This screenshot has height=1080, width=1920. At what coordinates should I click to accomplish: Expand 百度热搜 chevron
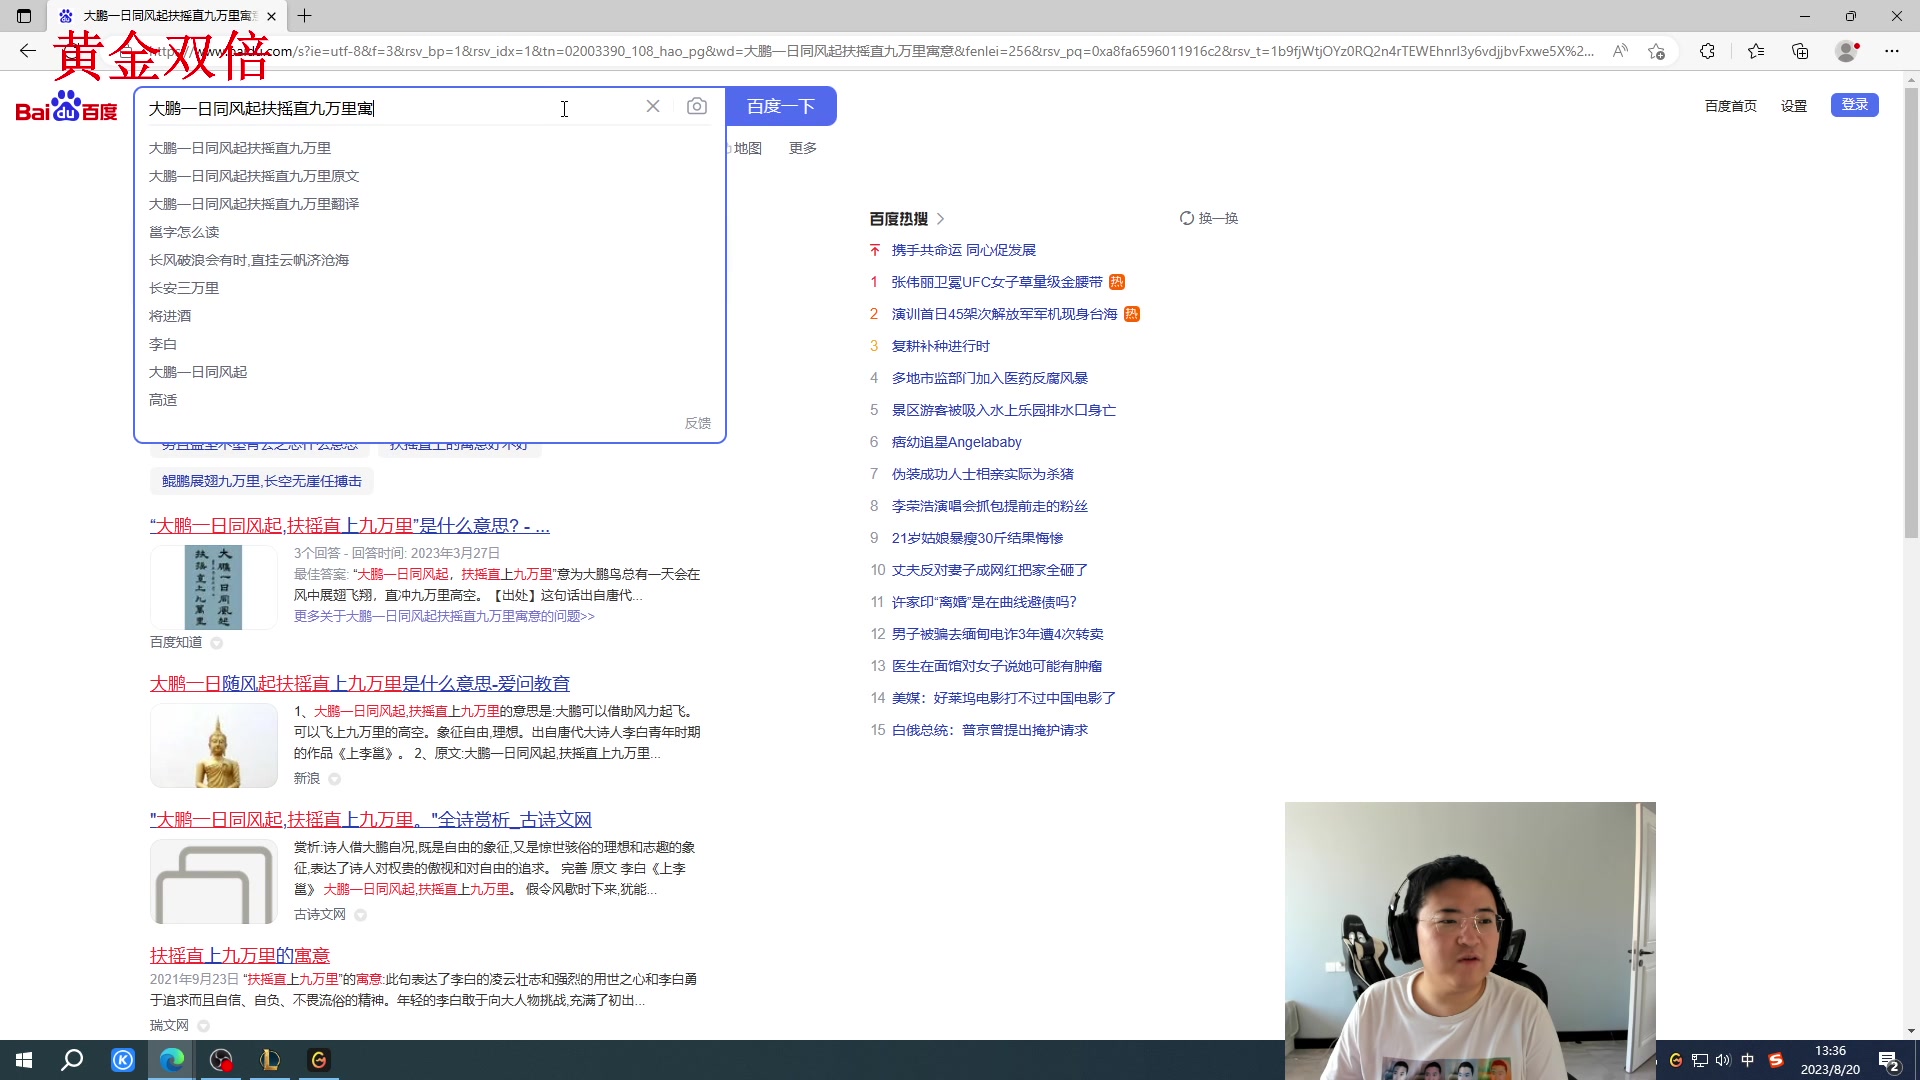click(940, 218)
